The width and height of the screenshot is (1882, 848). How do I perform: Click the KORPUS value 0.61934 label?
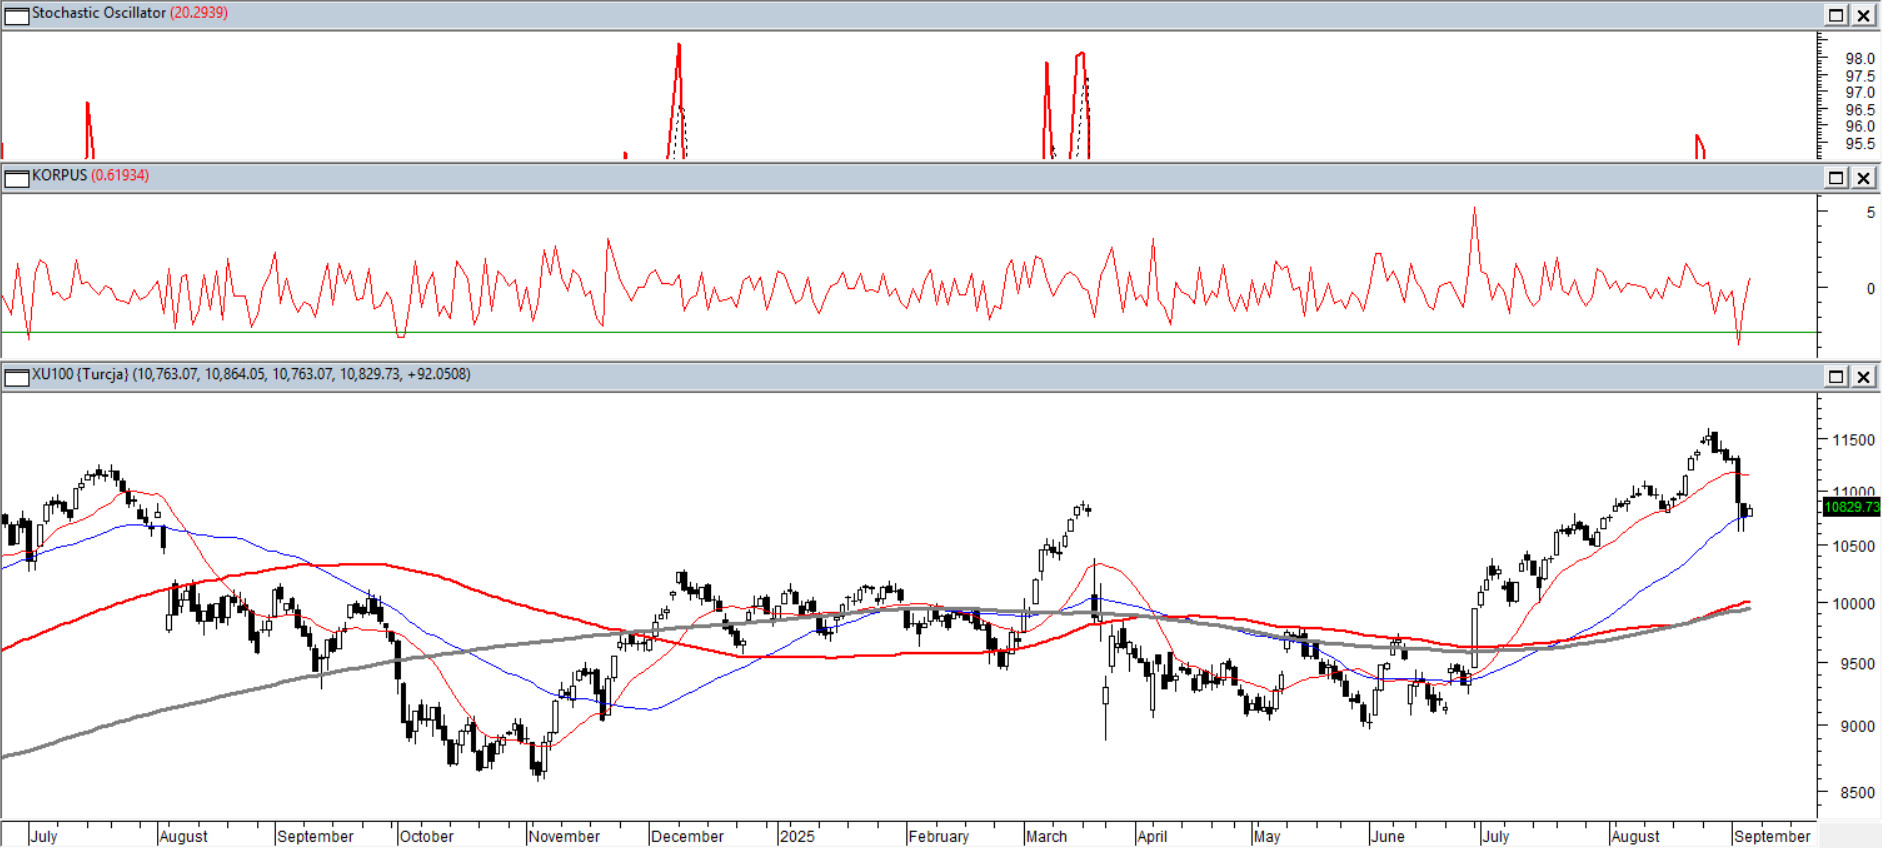pyautogui.click(x=120, y=175)
